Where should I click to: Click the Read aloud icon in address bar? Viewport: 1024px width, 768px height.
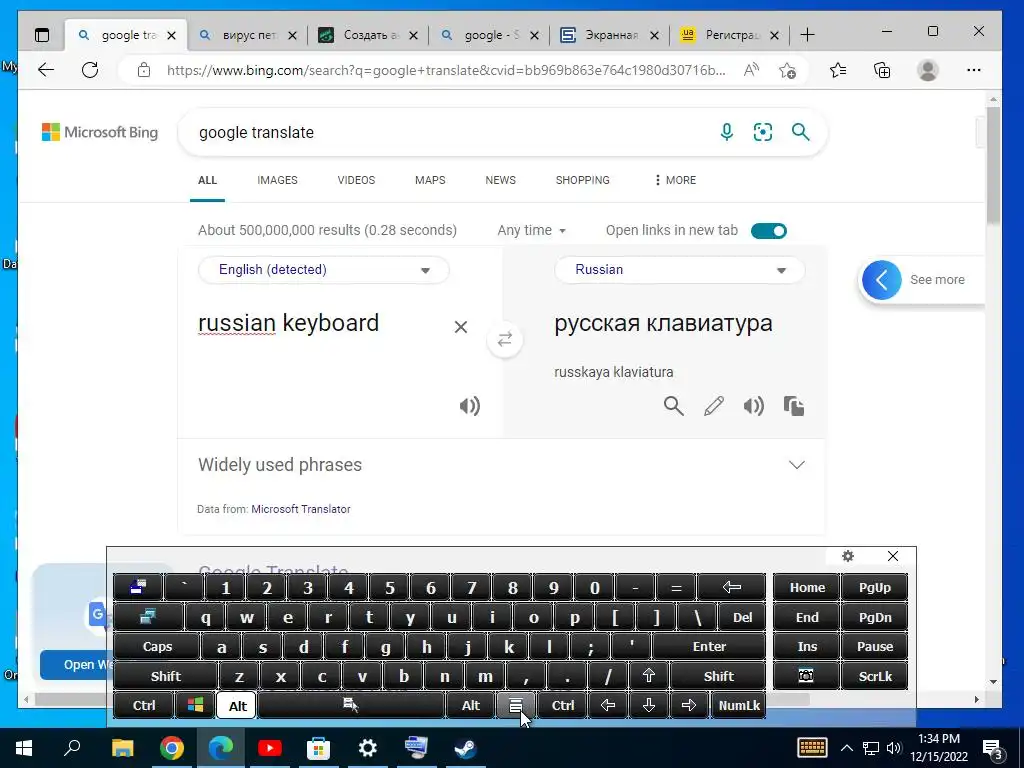point(752,70)
